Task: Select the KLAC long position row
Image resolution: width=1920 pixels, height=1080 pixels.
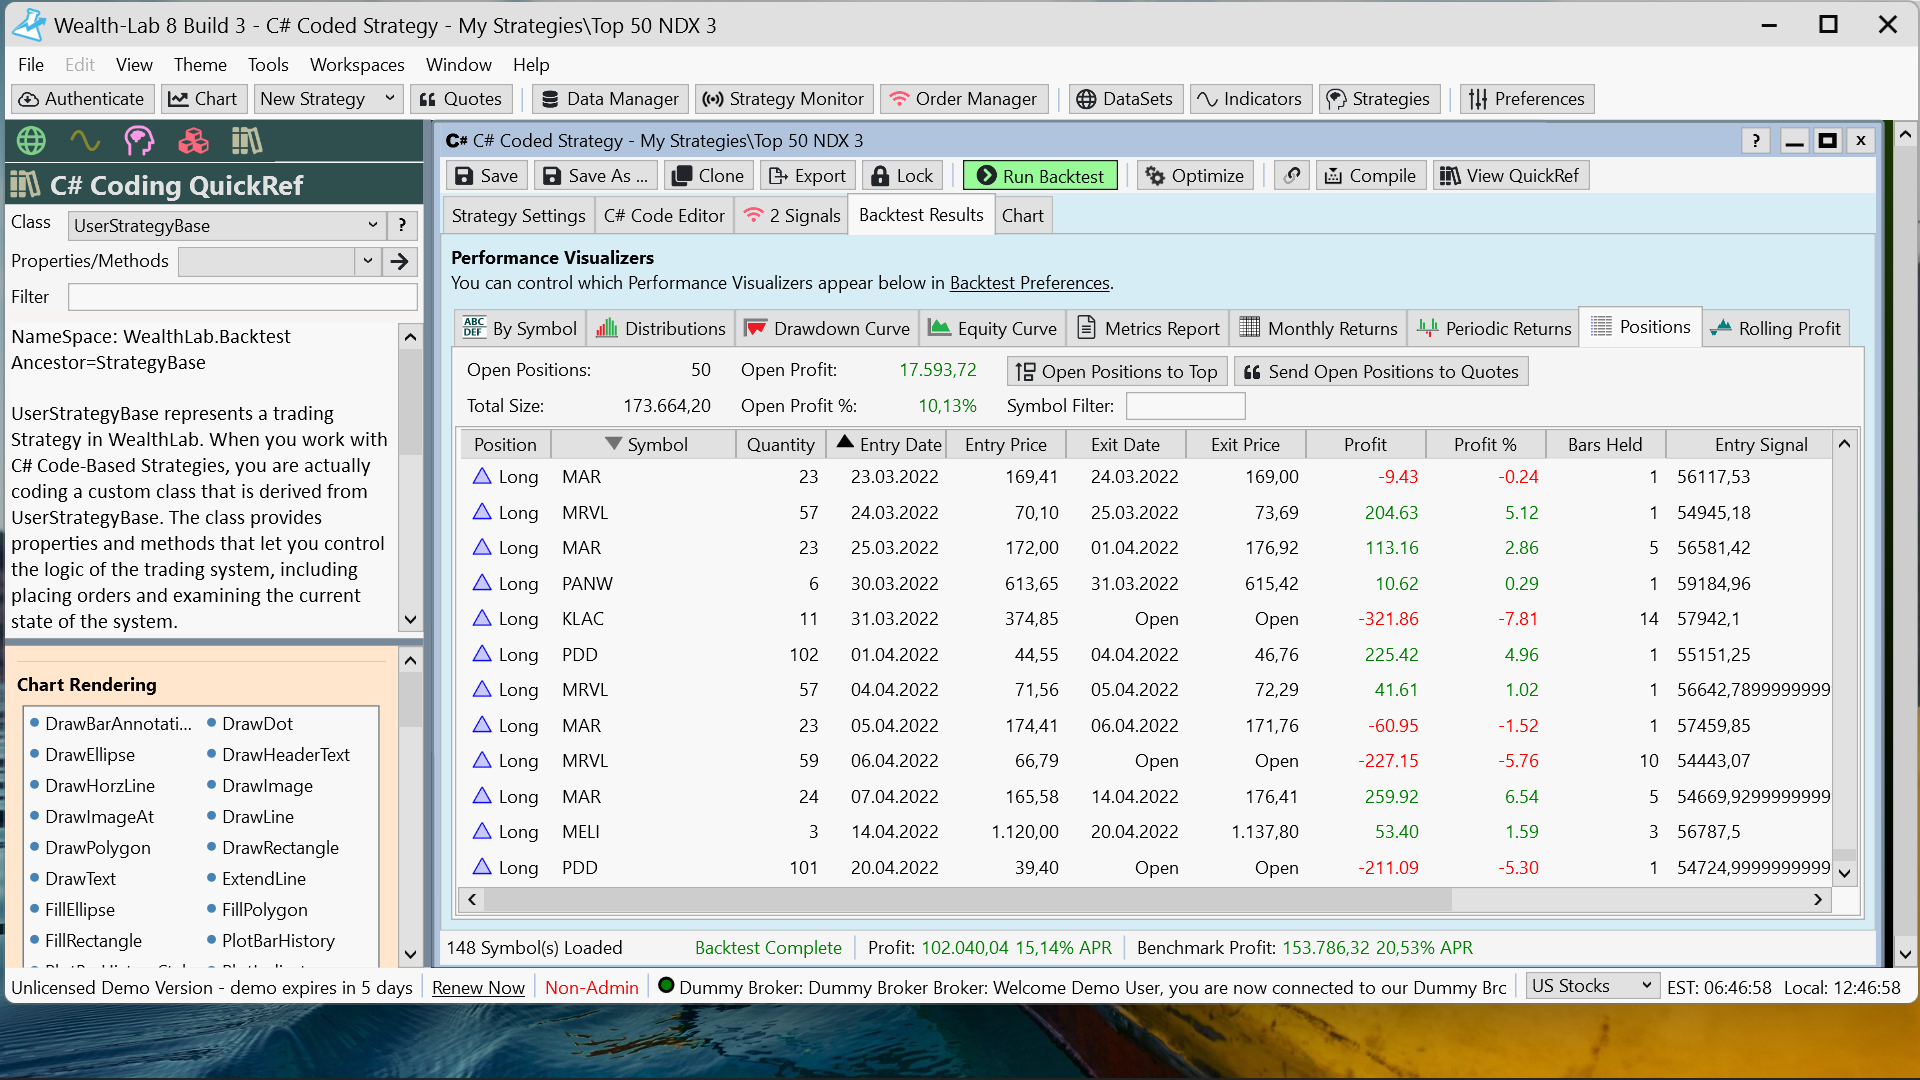Action: [1145, 619]
